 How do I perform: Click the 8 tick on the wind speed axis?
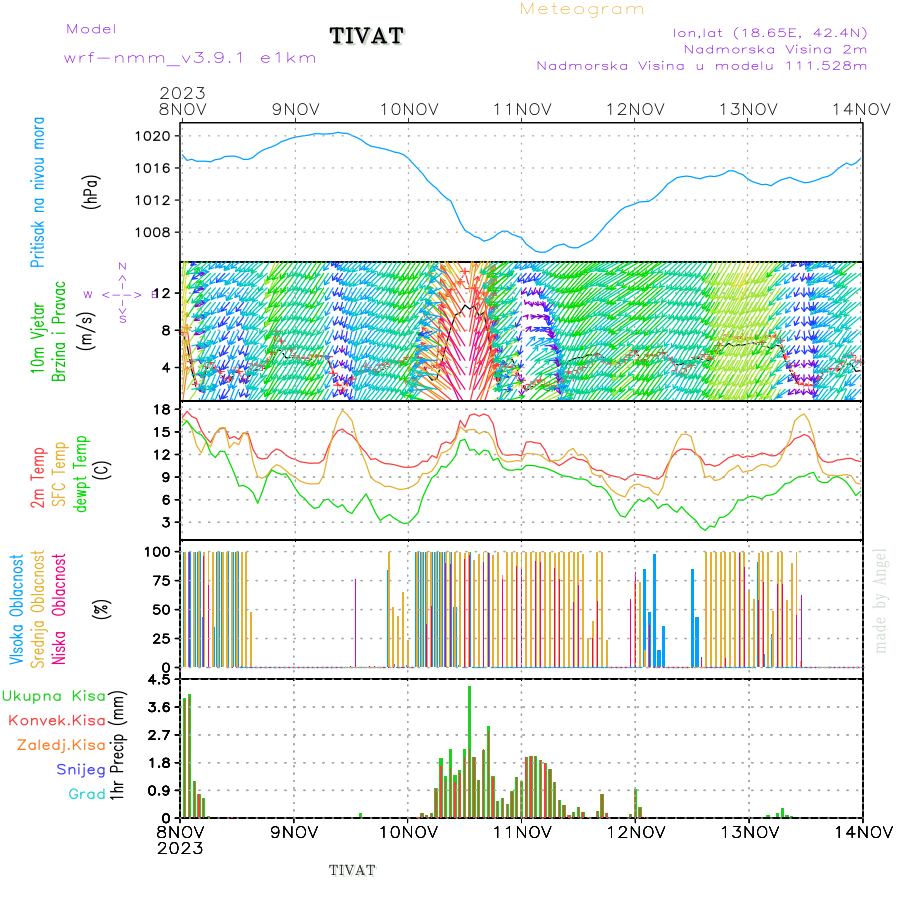[x=166, y=331]
